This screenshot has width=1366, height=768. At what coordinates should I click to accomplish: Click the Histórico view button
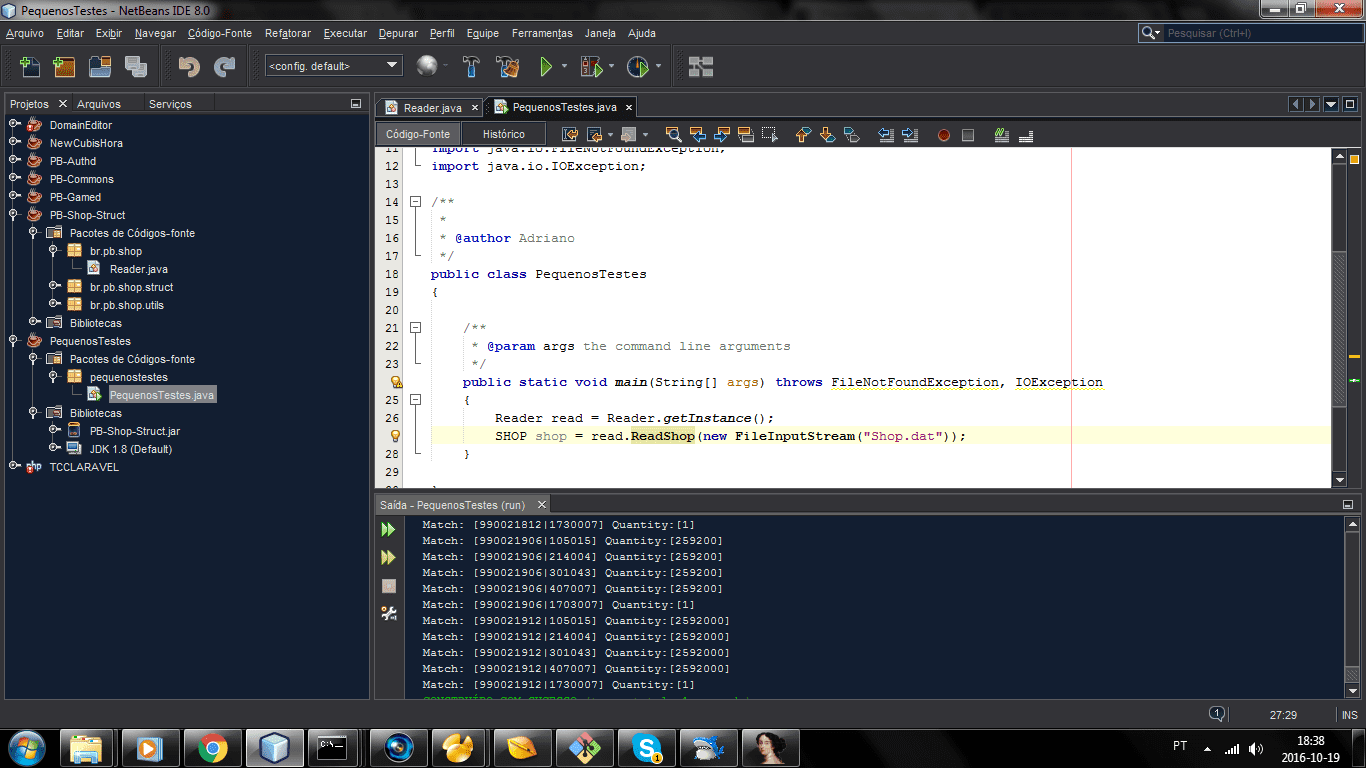pyautogui.click(x=503, y=134)
